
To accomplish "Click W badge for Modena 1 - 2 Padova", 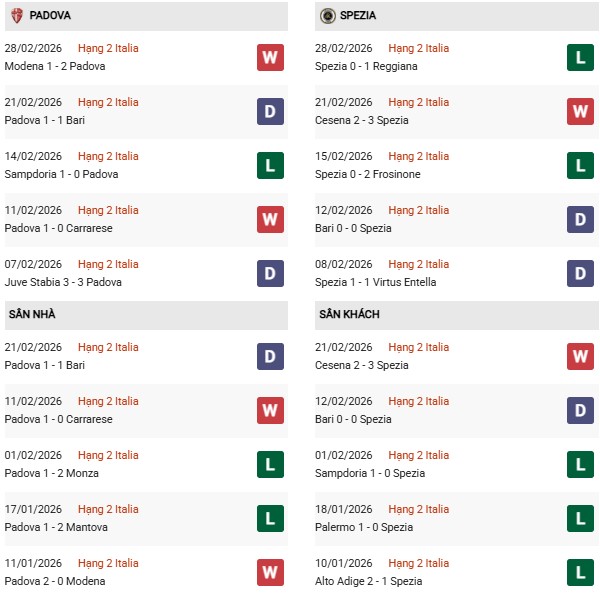I will (270, 57).
